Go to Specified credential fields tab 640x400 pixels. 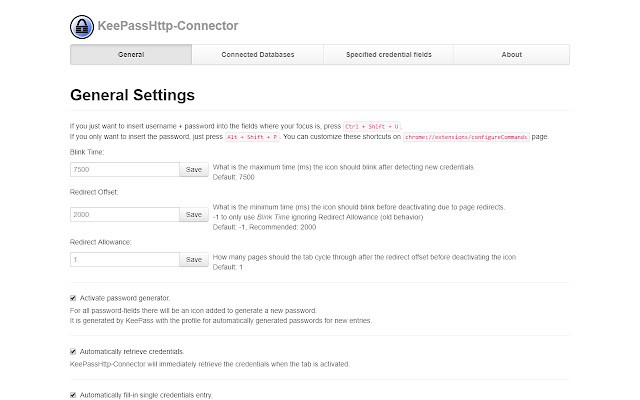coord(388,54)
